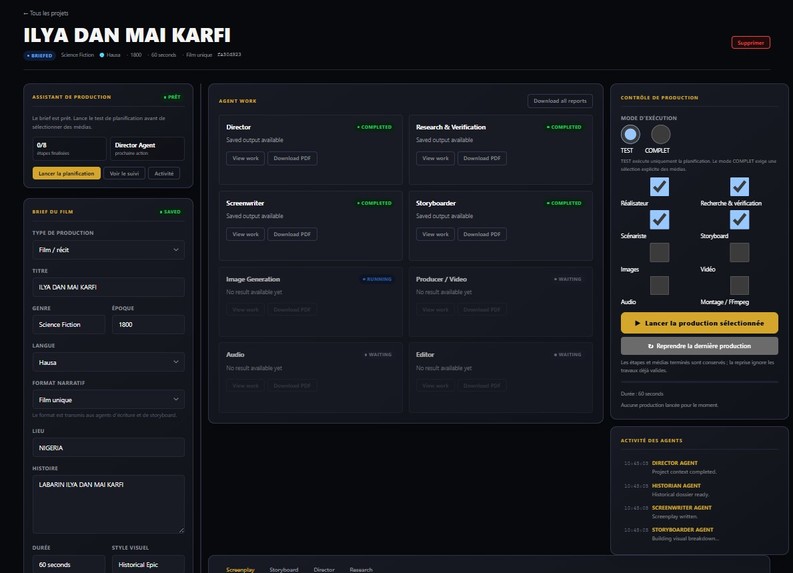Viewport: 793px width, 573px height.
Task: Open Type de production dropdown
Action: (108, 250)
